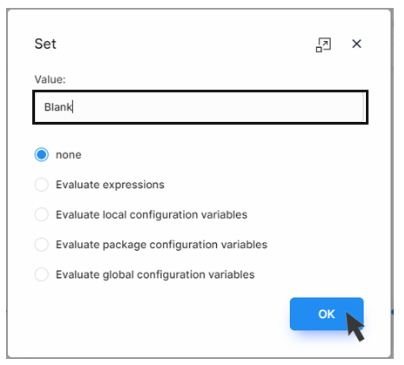Screen dimensions: 404x365
Task: Click the "Evaluate global configuration variables" label
Action: (x=155, y=275)
